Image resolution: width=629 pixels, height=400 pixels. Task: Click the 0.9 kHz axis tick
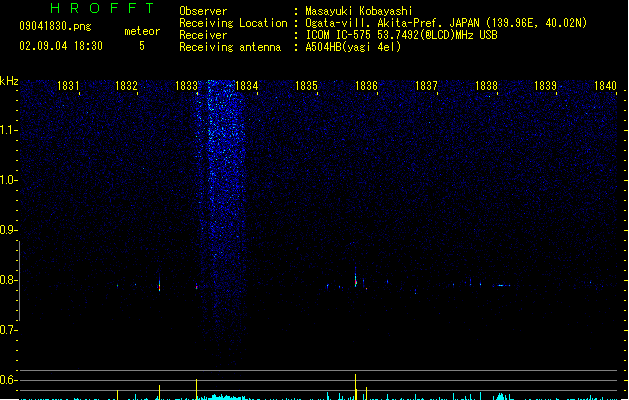[9, 230]
